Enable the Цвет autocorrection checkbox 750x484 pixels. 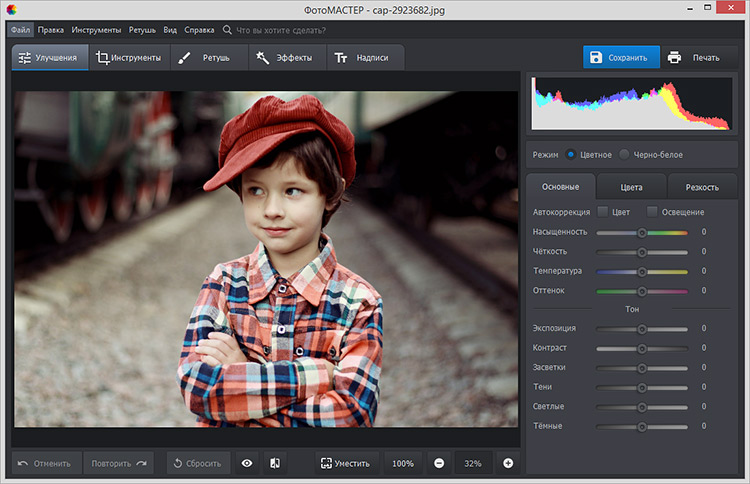click(603, 212)
